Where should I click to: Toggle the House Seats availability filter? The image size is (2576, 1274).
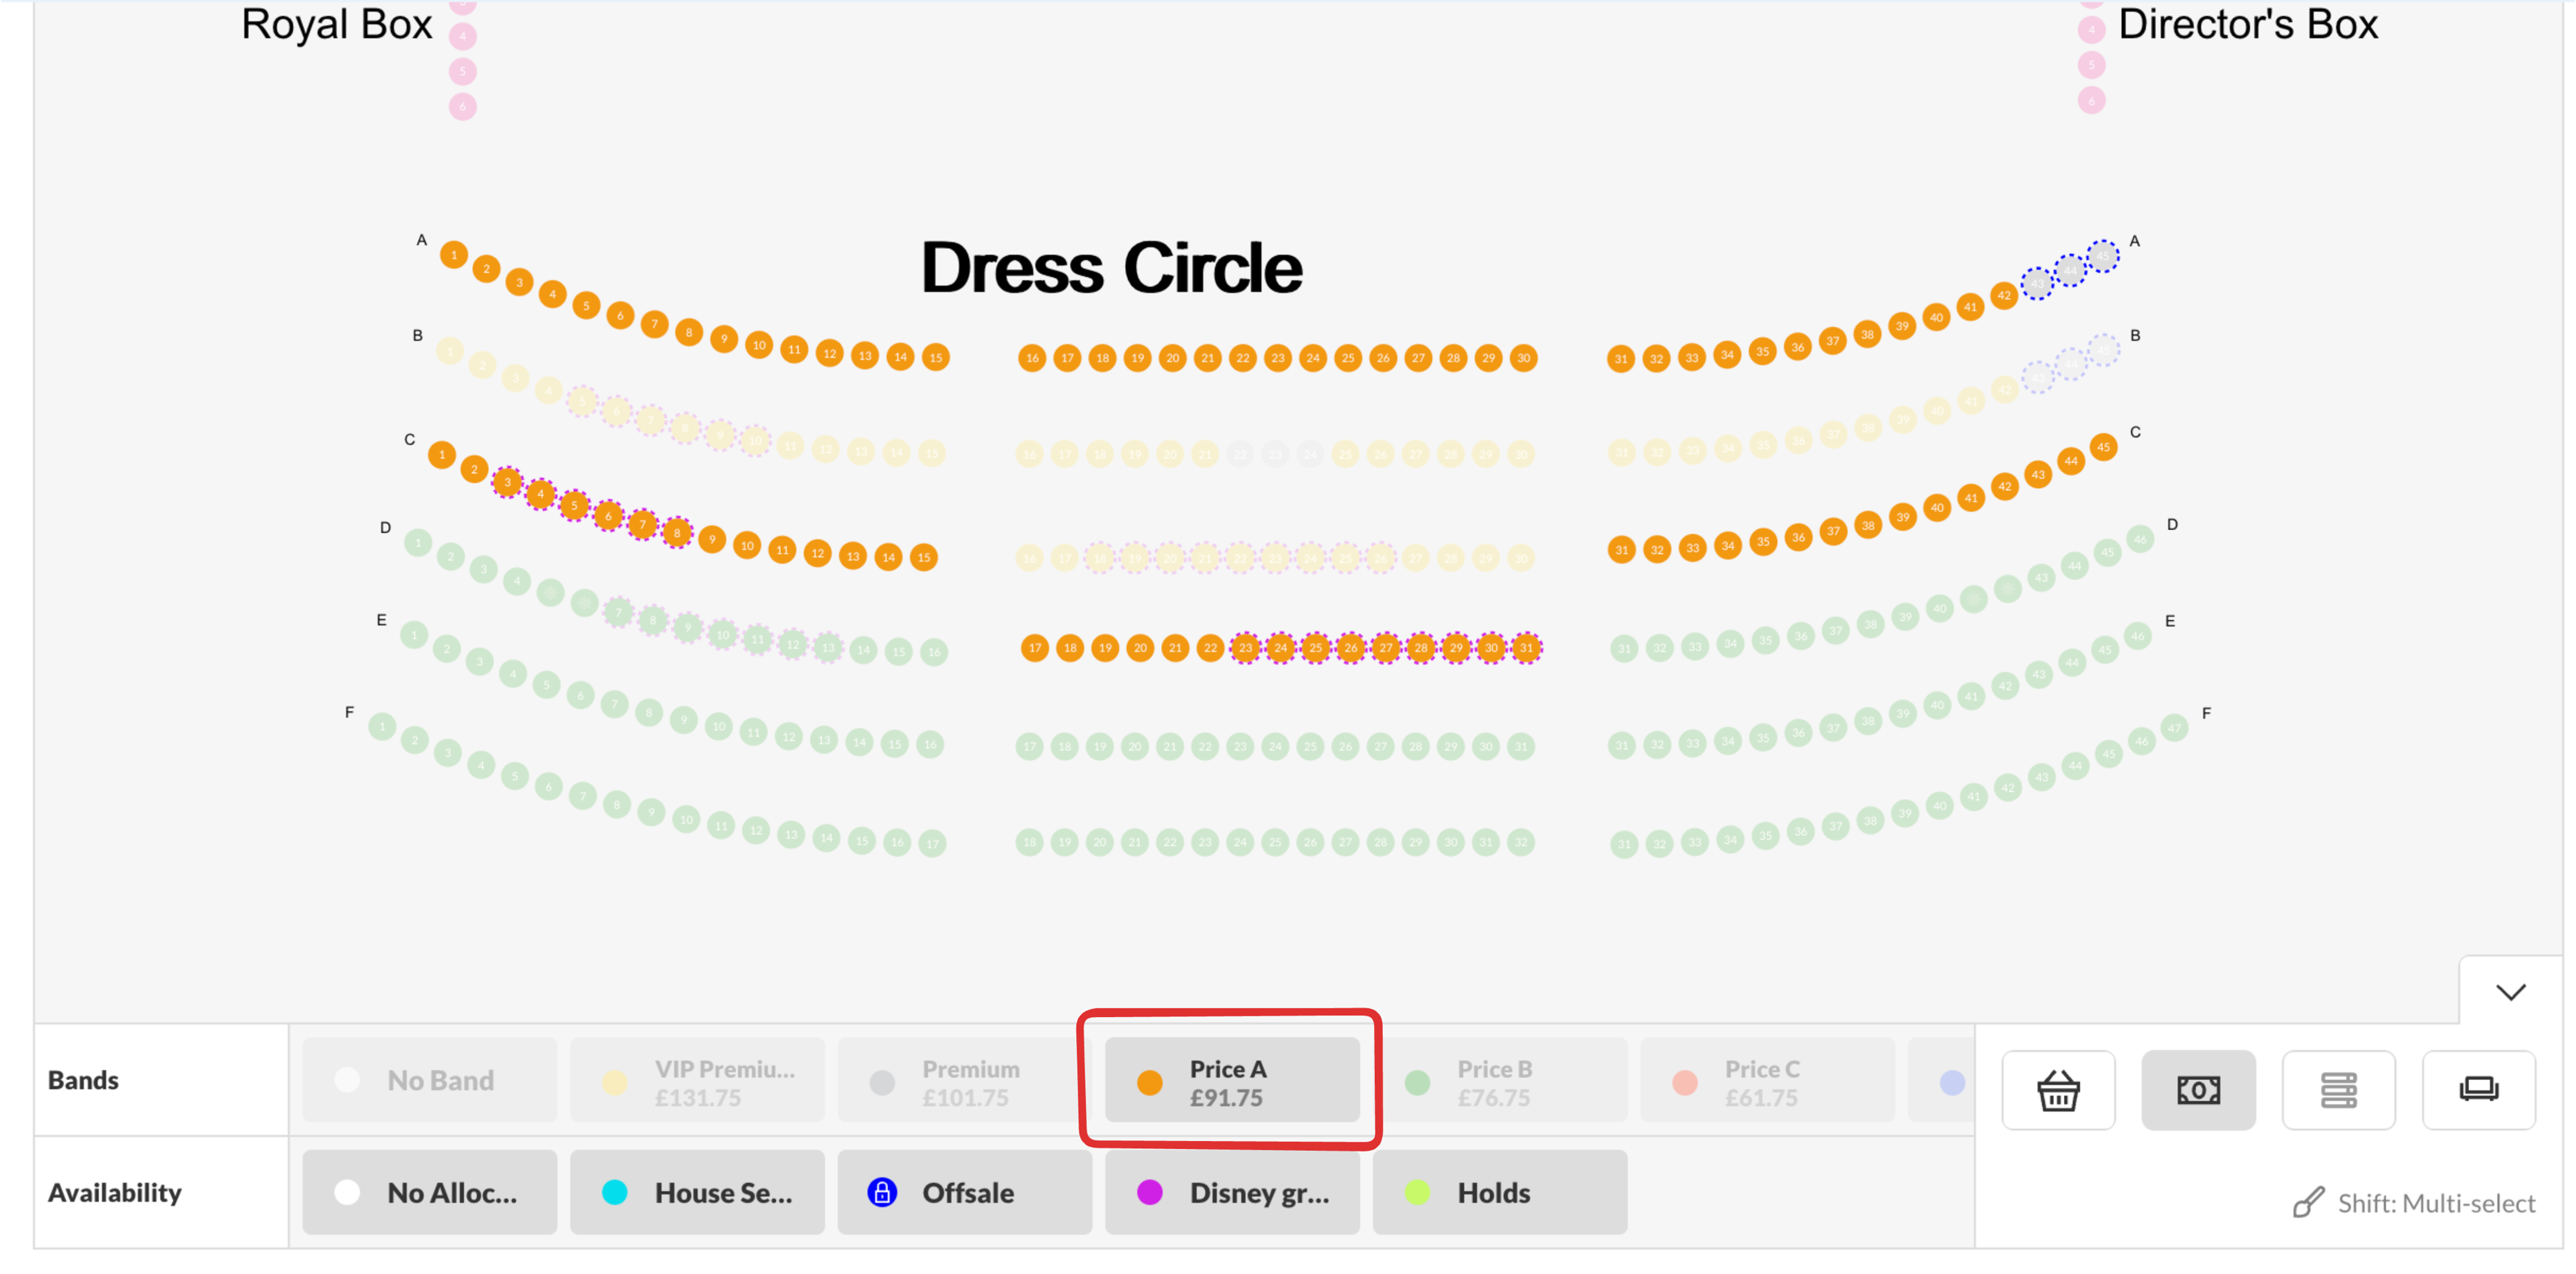pos(697,1192)
